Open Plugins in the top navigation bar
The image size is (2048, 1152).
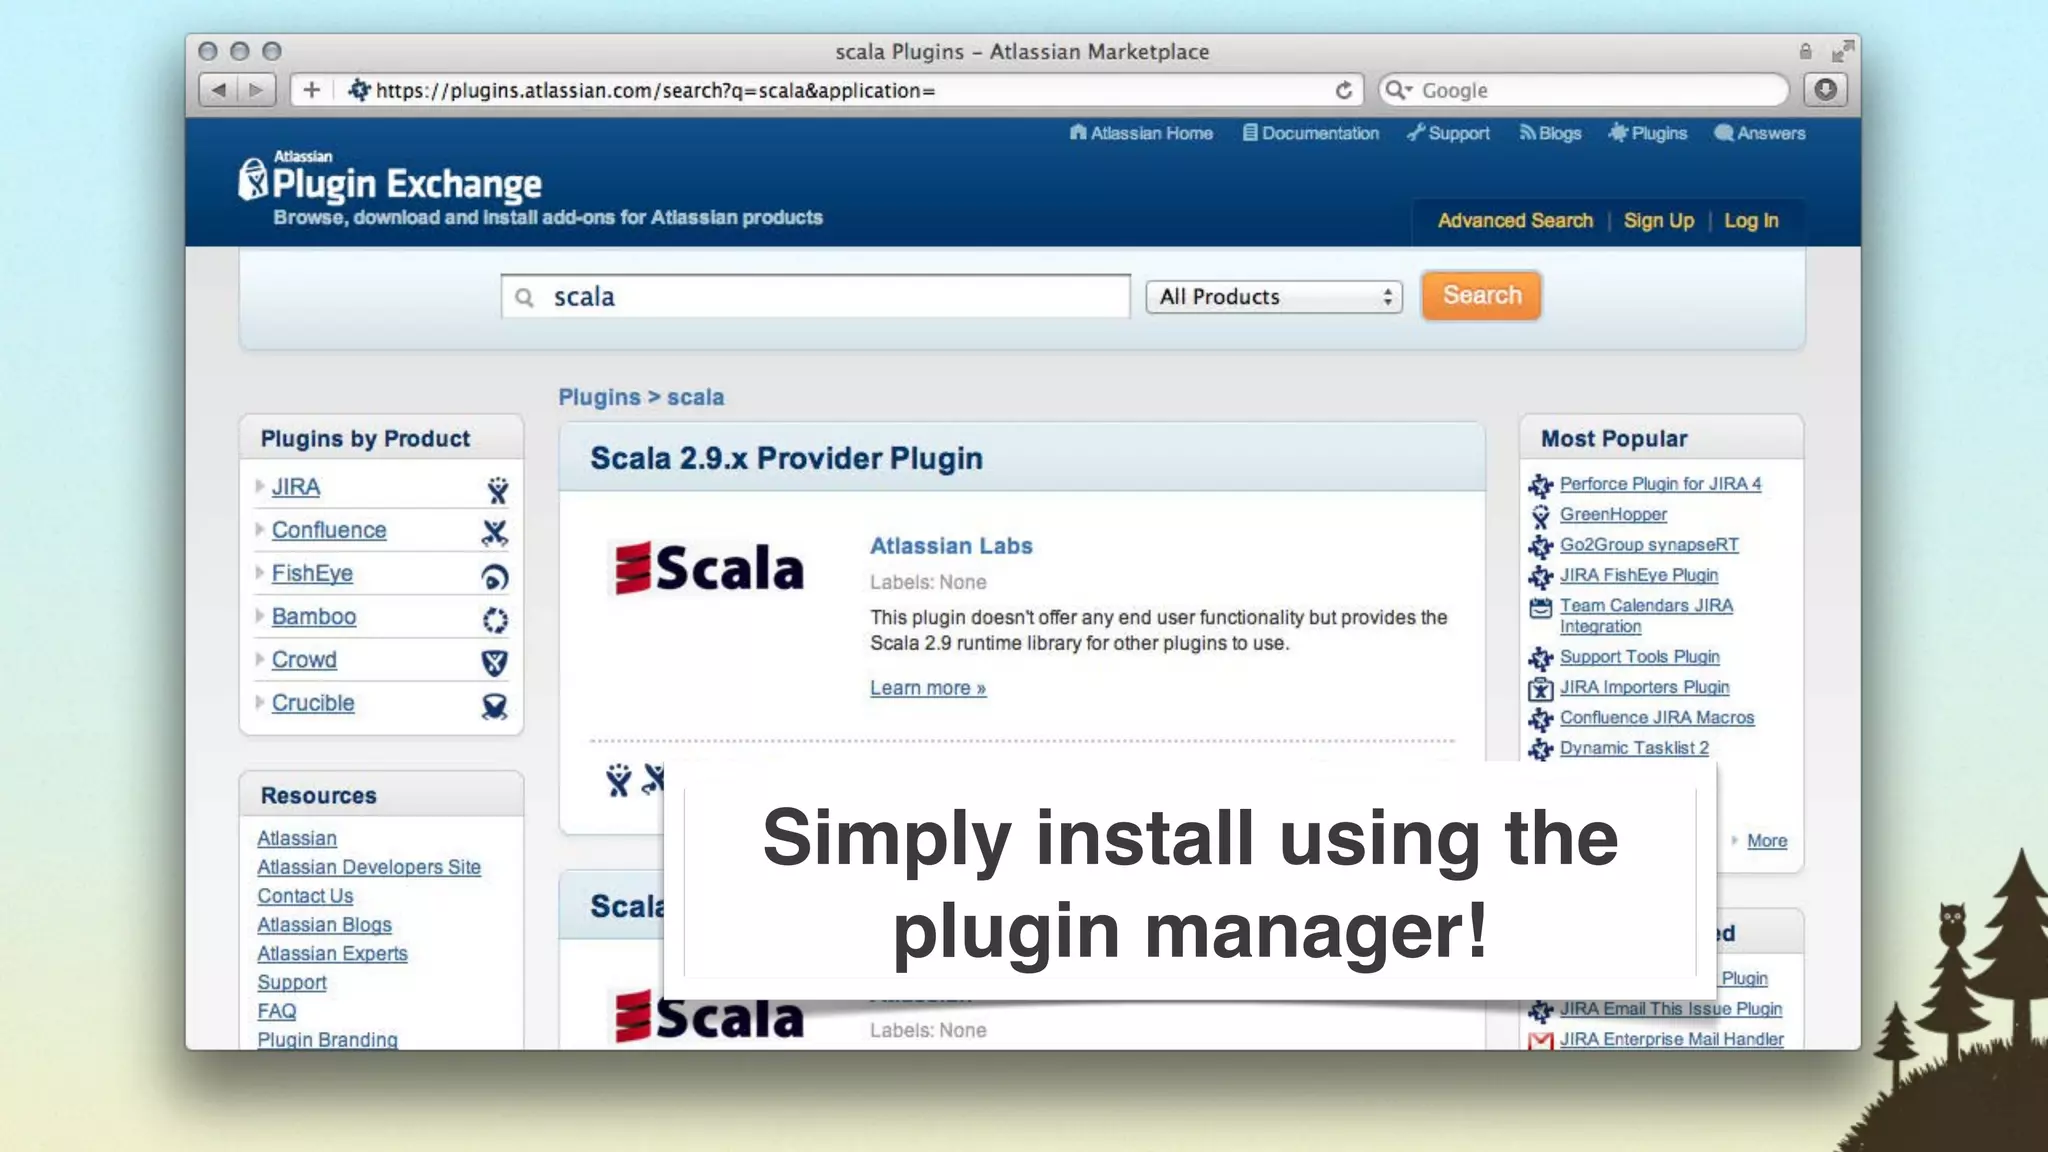coord(1647,133)
